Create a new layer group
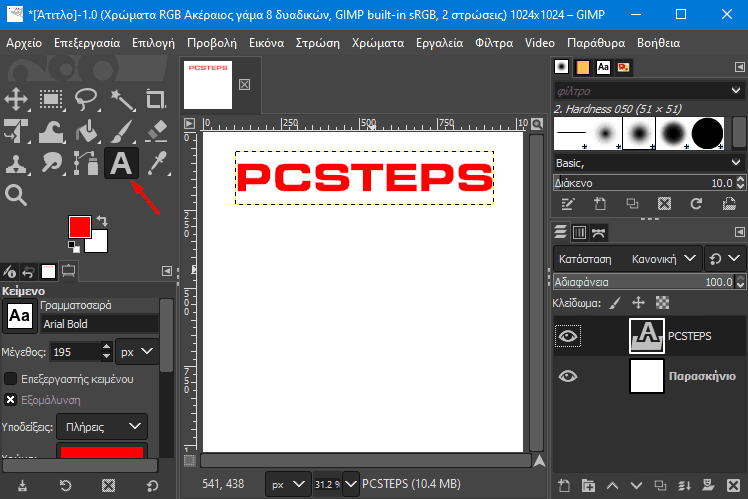This screenshot has height=499, width=748. (x=588, y=486)
